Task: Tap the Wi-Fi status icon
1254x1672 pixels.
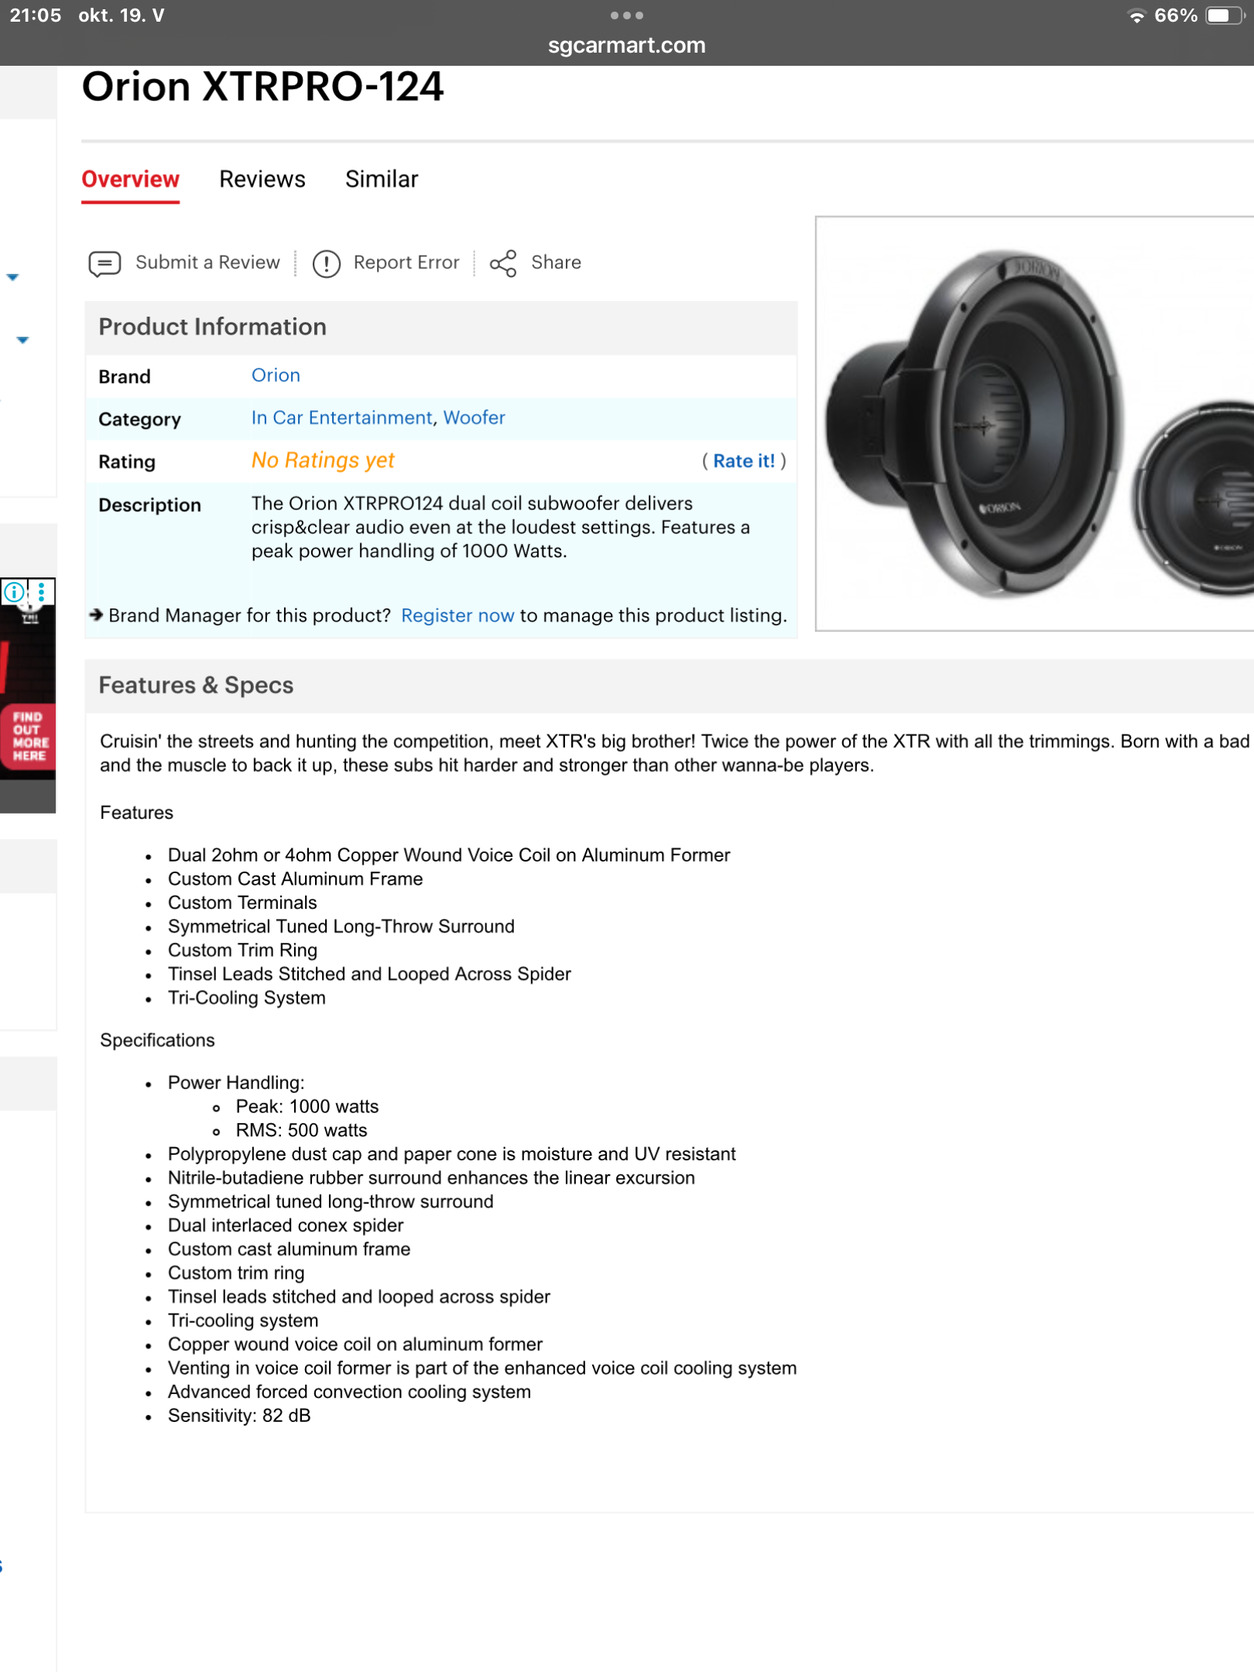Action: [1136, 16]
